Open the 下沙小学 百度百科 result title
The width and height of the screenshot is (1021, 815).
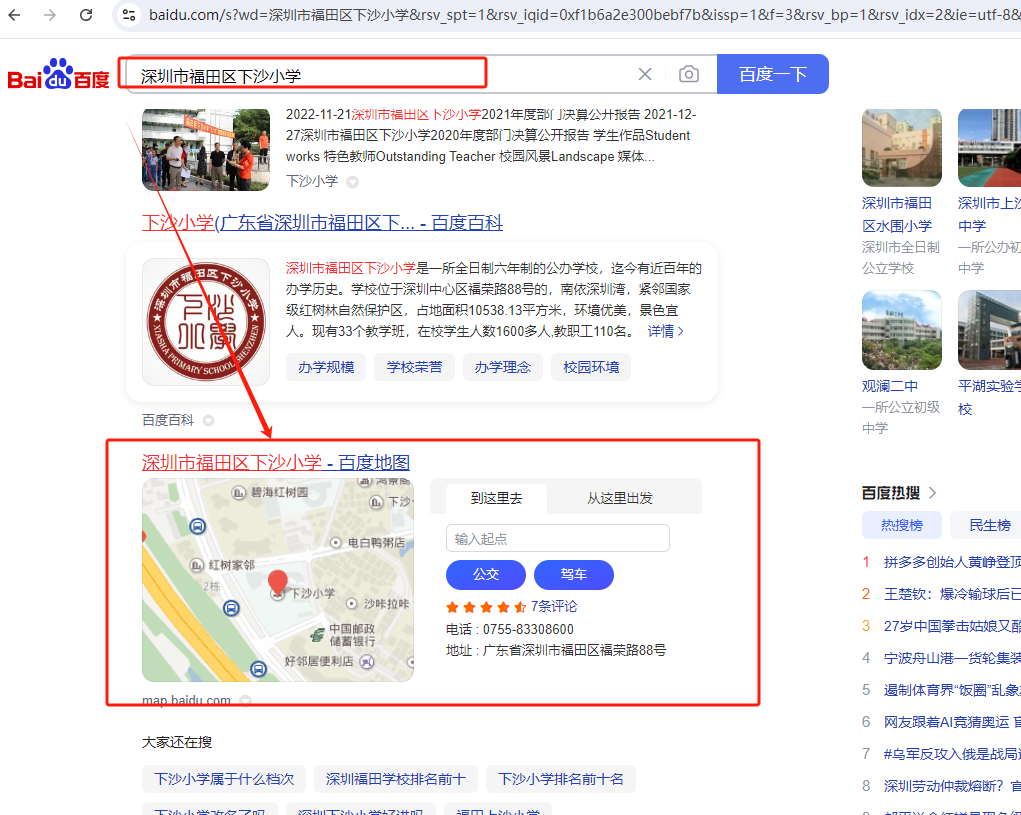pos(322,223)
